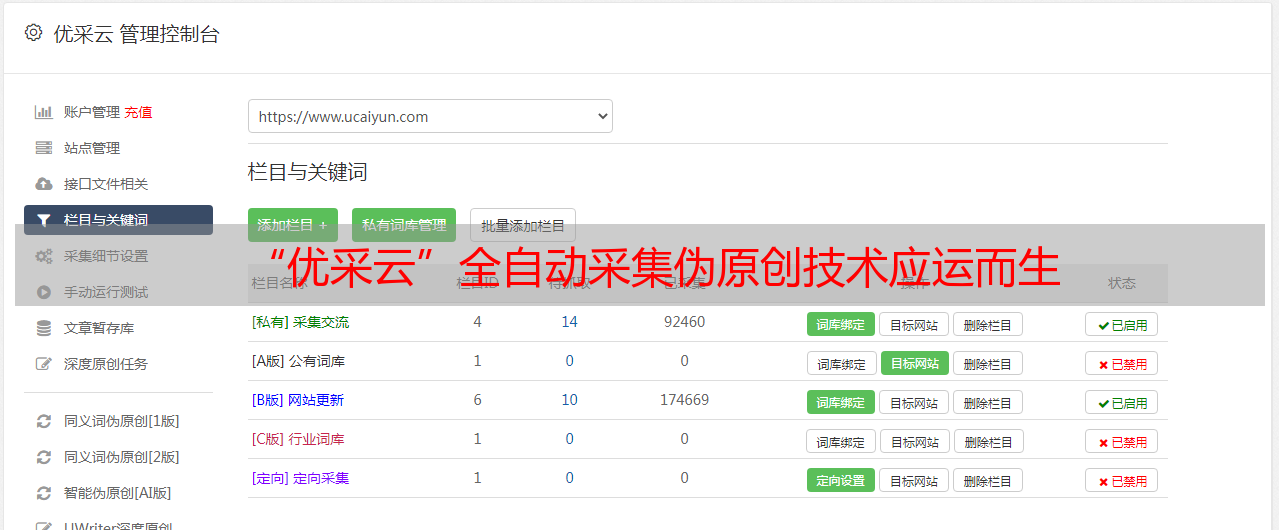Click the refresh icon for 同义词伪原创[1版]

[x=44, y=421]
